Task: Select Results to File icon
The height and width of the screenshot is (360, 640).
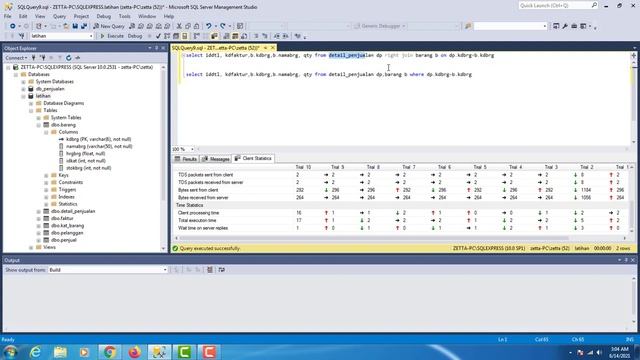Action: (244, 36)
